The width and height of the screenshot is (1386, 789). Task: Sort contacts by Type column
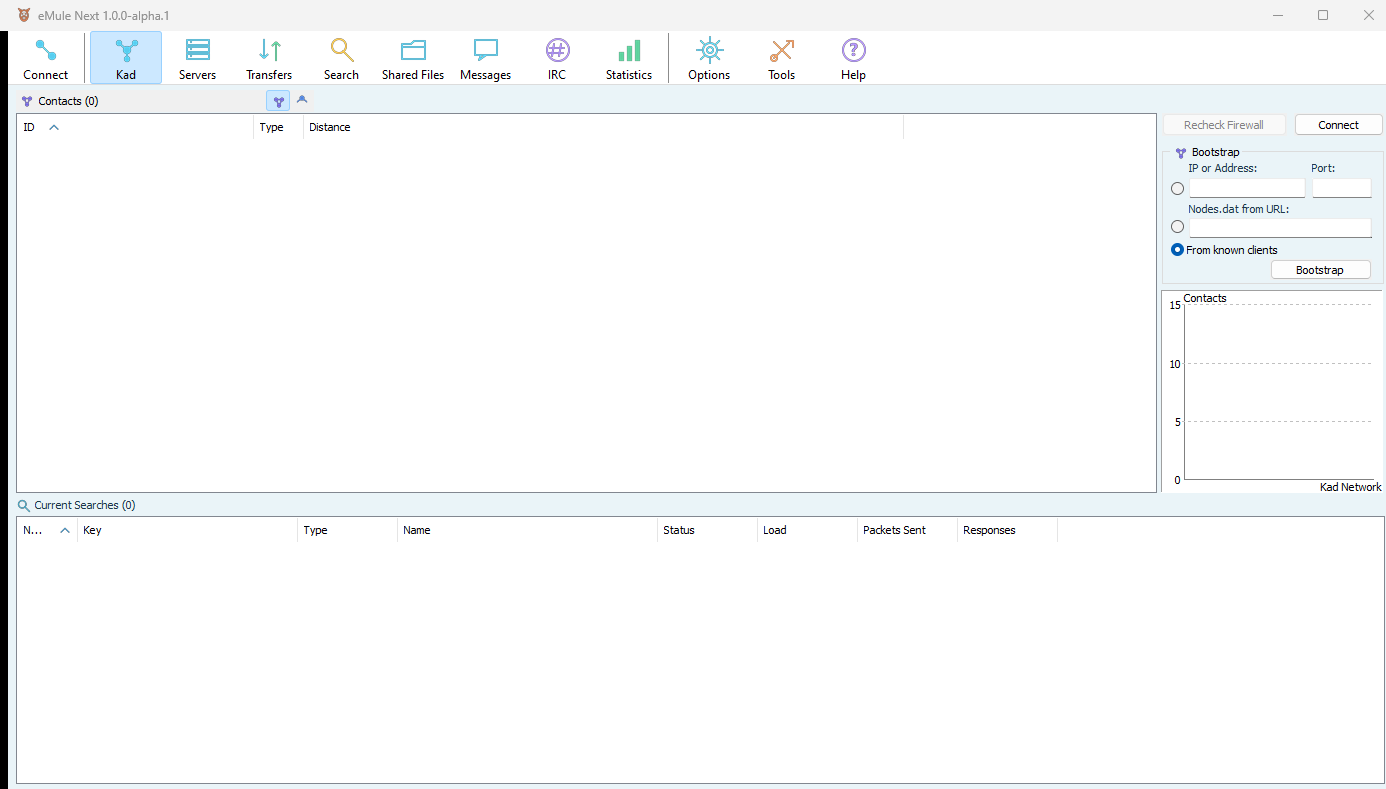[x=279, y=127]
